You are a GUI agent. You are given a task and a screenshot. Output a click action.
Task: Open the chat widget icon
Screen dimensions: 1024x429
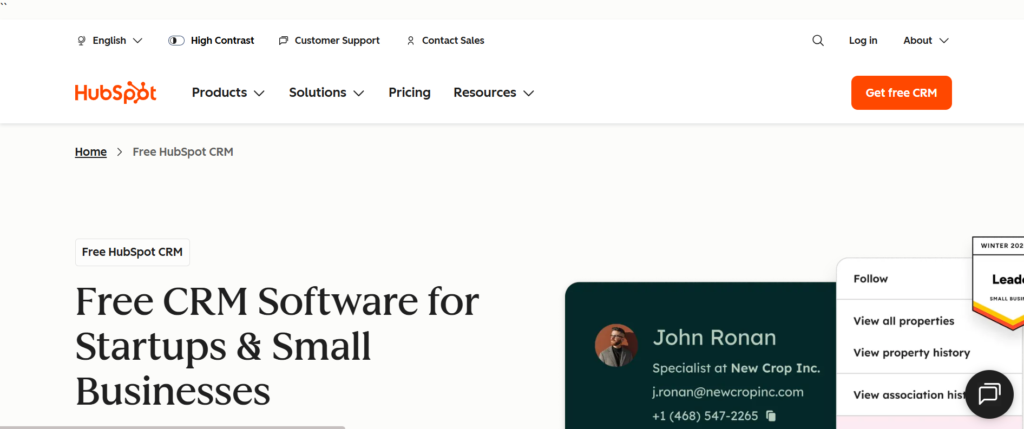point(989,393)
